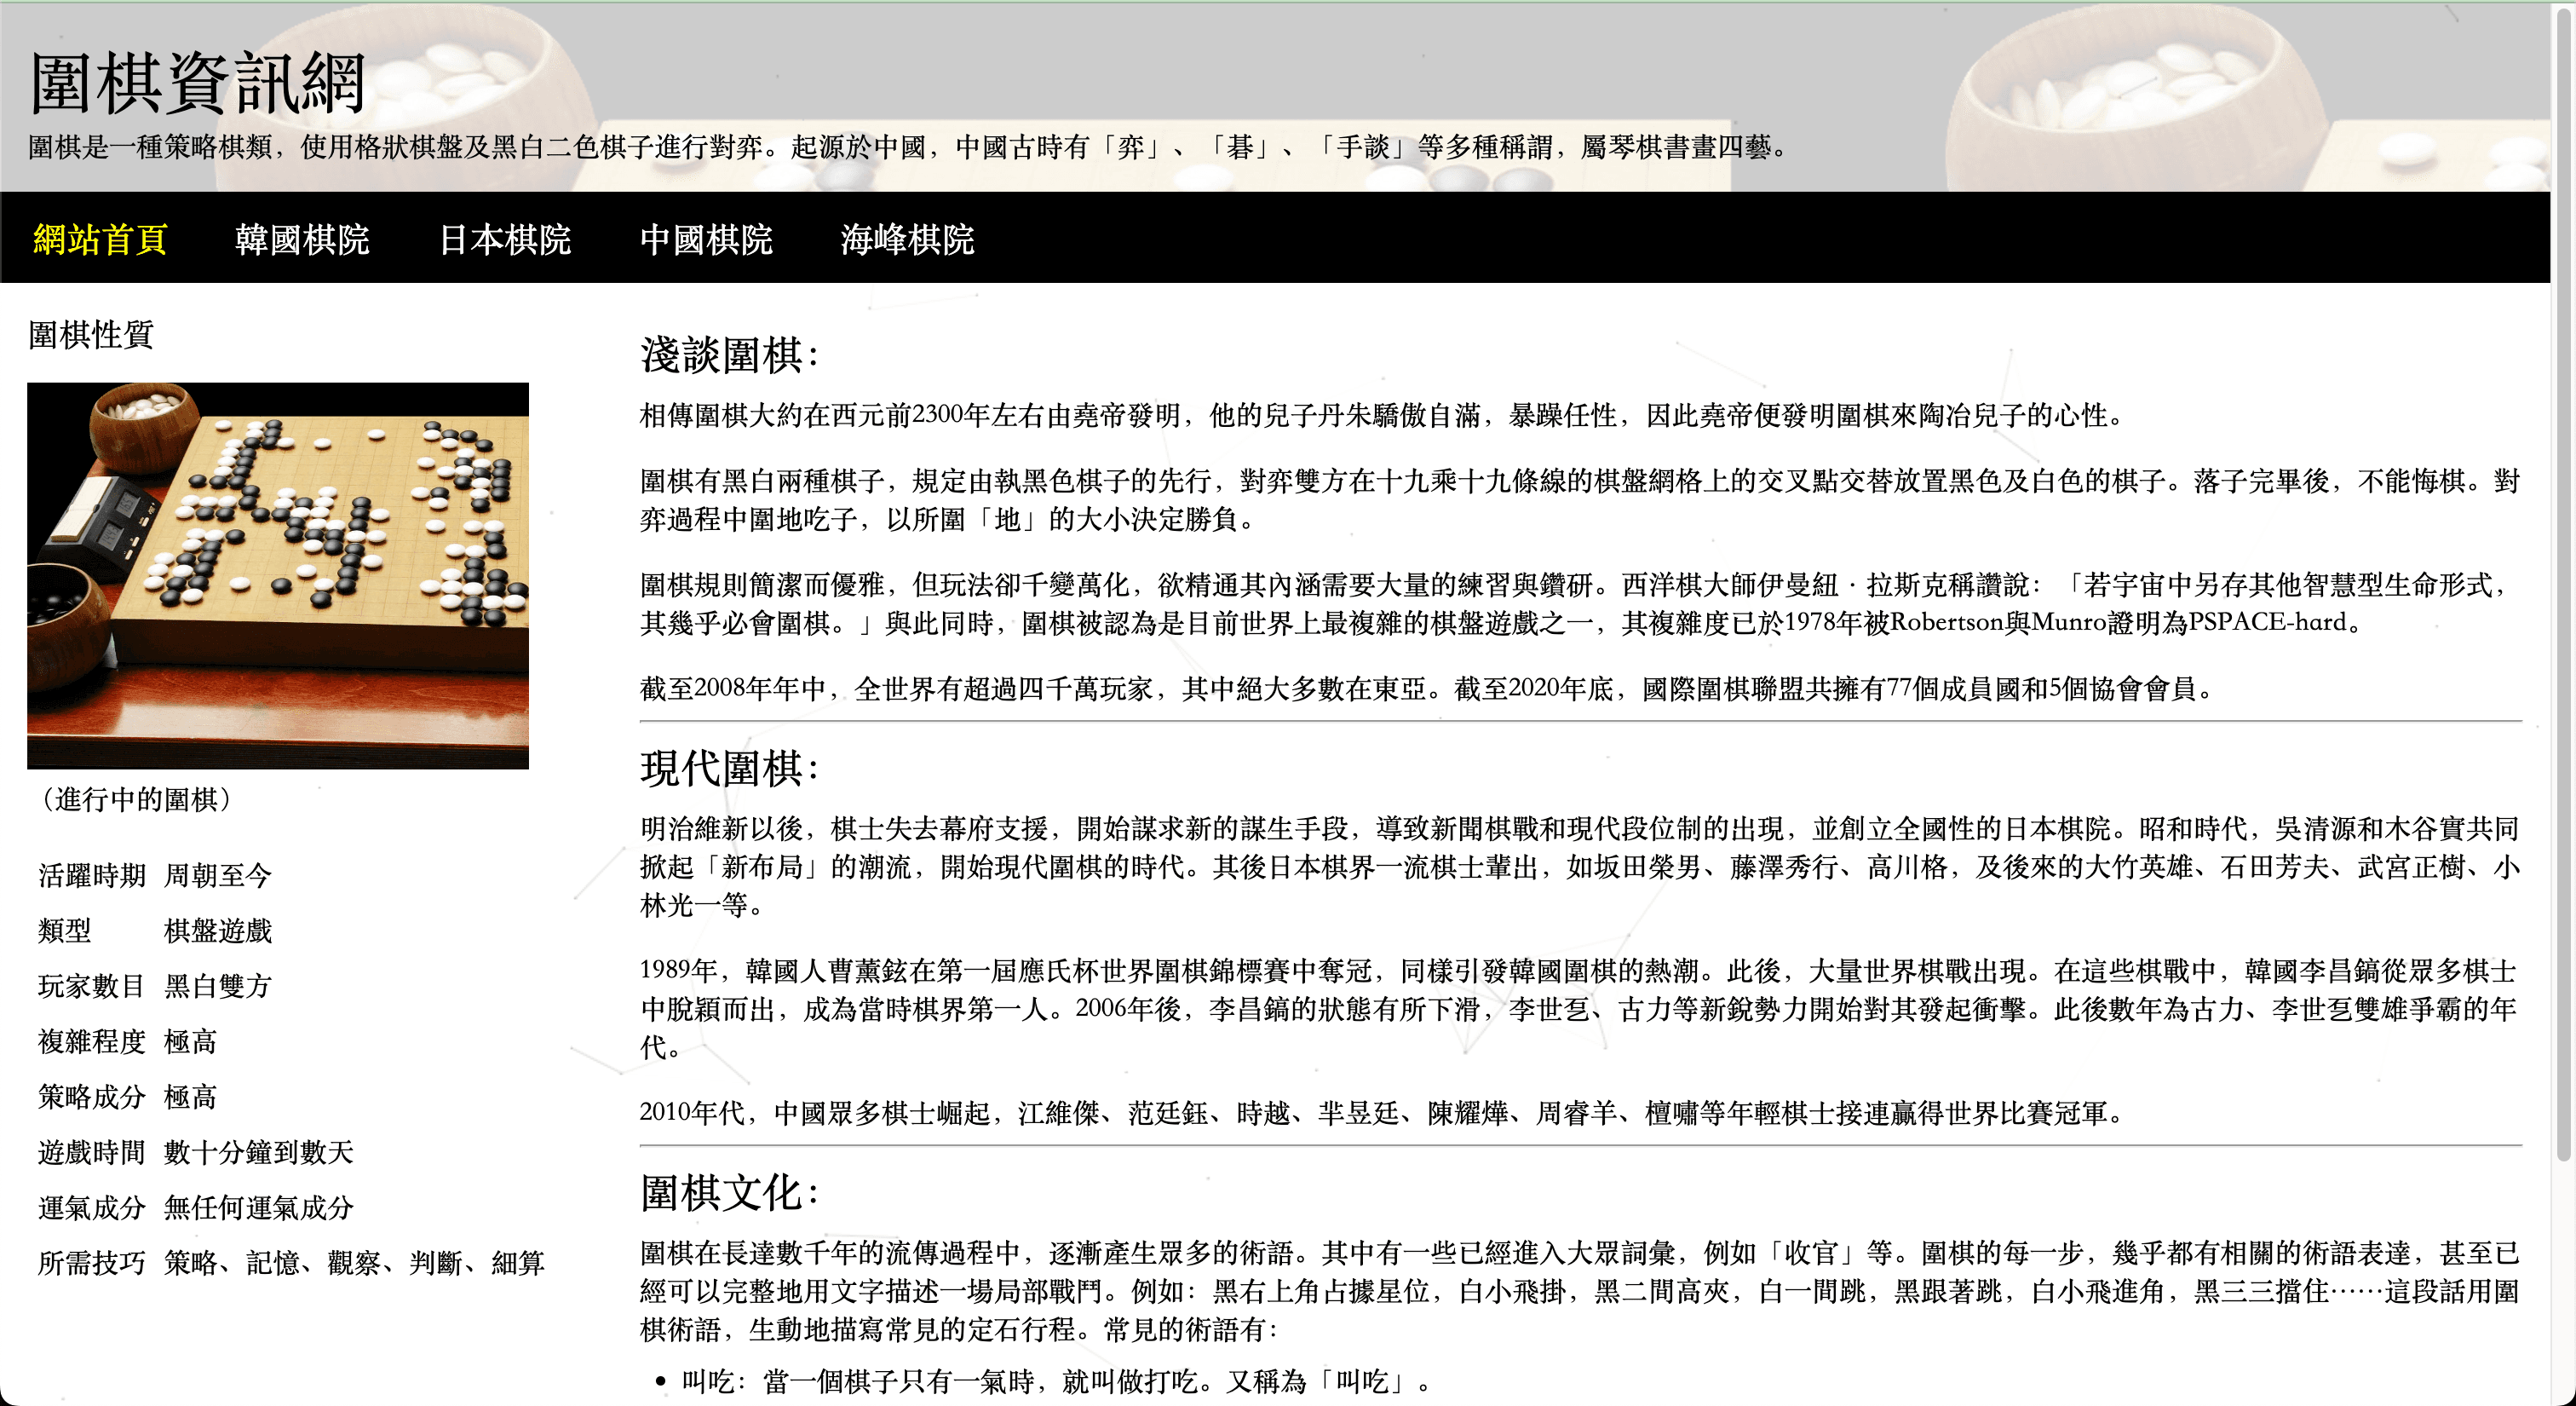Open the 網站首頁 navigation link

99,240
